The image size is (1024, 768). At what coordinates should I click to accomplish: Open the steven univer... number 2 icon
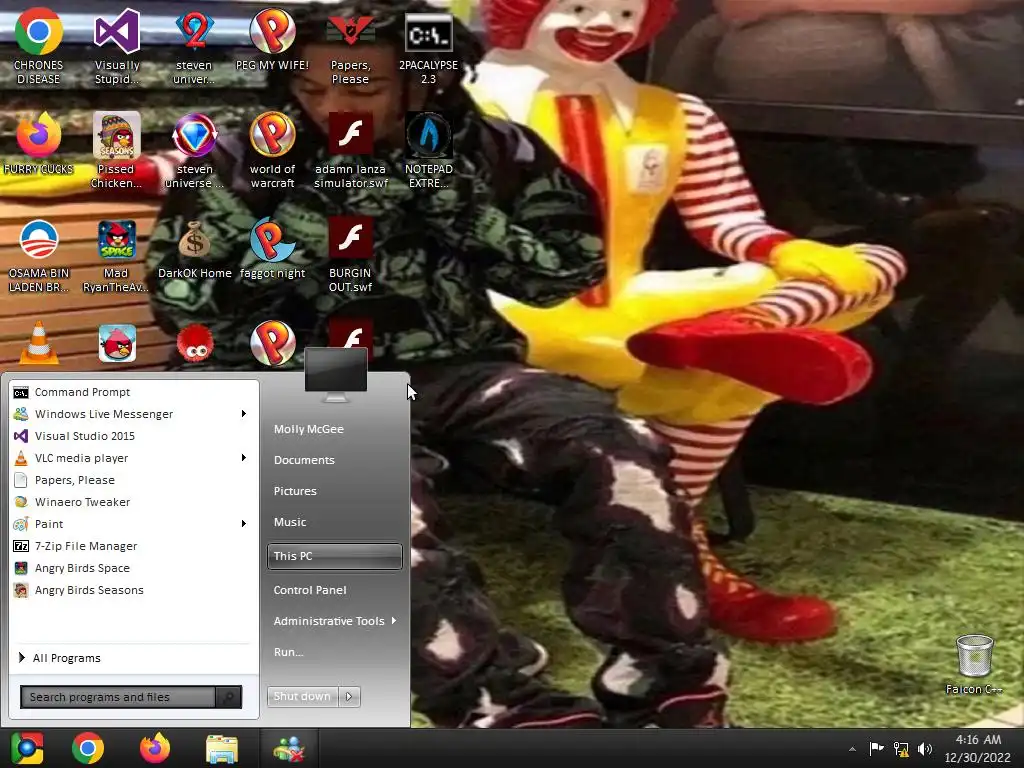coord(194,46)
